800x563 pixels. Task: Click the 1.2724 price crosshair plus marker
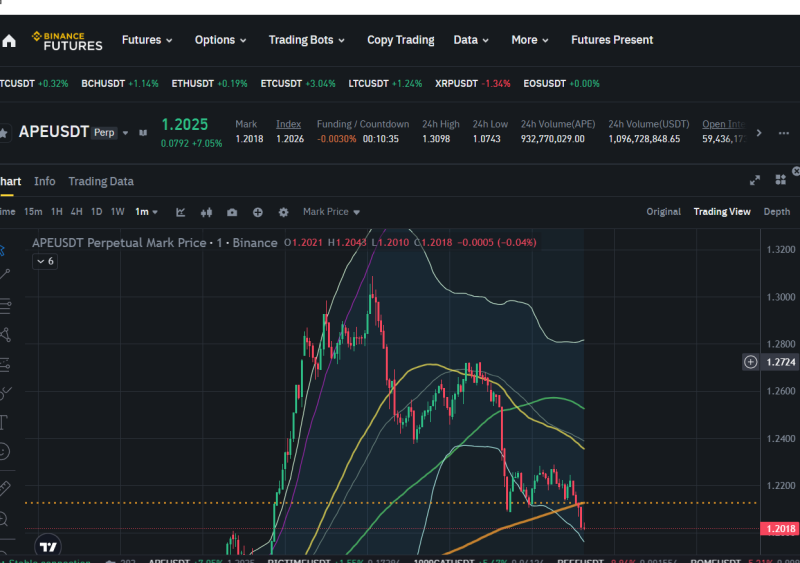click(751, 362)
